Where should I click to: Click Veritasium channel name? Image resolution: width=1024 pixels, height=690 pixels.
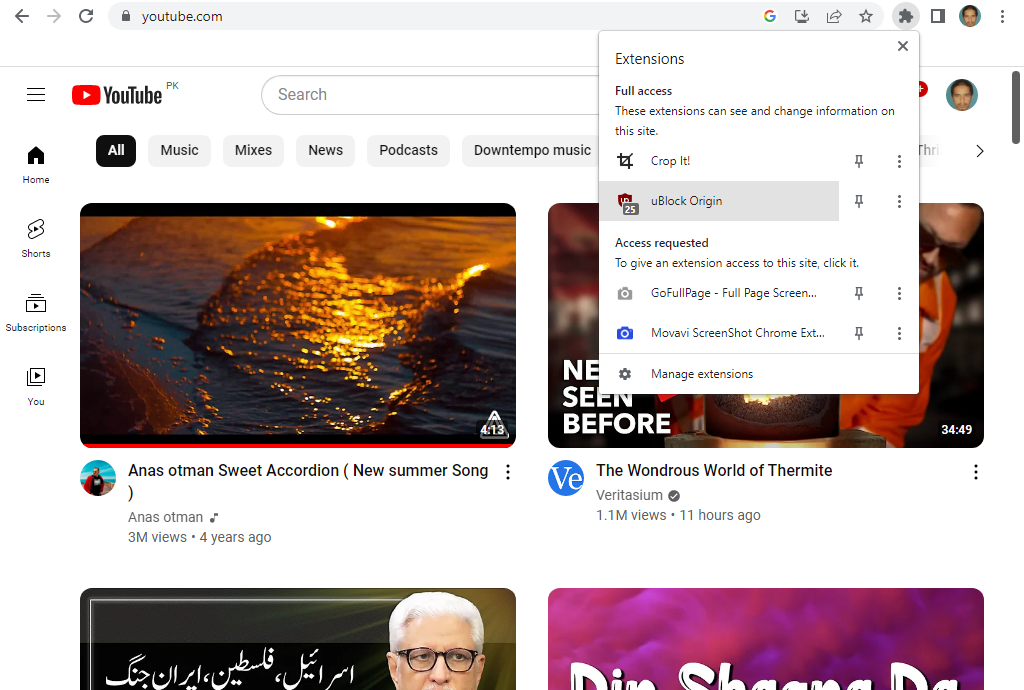629,495
